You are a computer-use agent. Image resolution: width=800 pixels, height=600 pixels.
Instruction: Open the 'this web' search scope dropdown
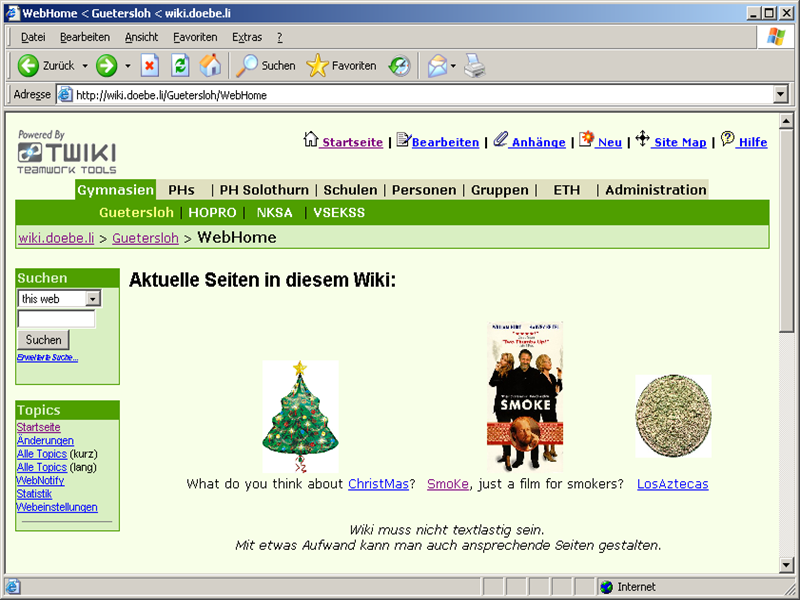[x=92, y=299]
